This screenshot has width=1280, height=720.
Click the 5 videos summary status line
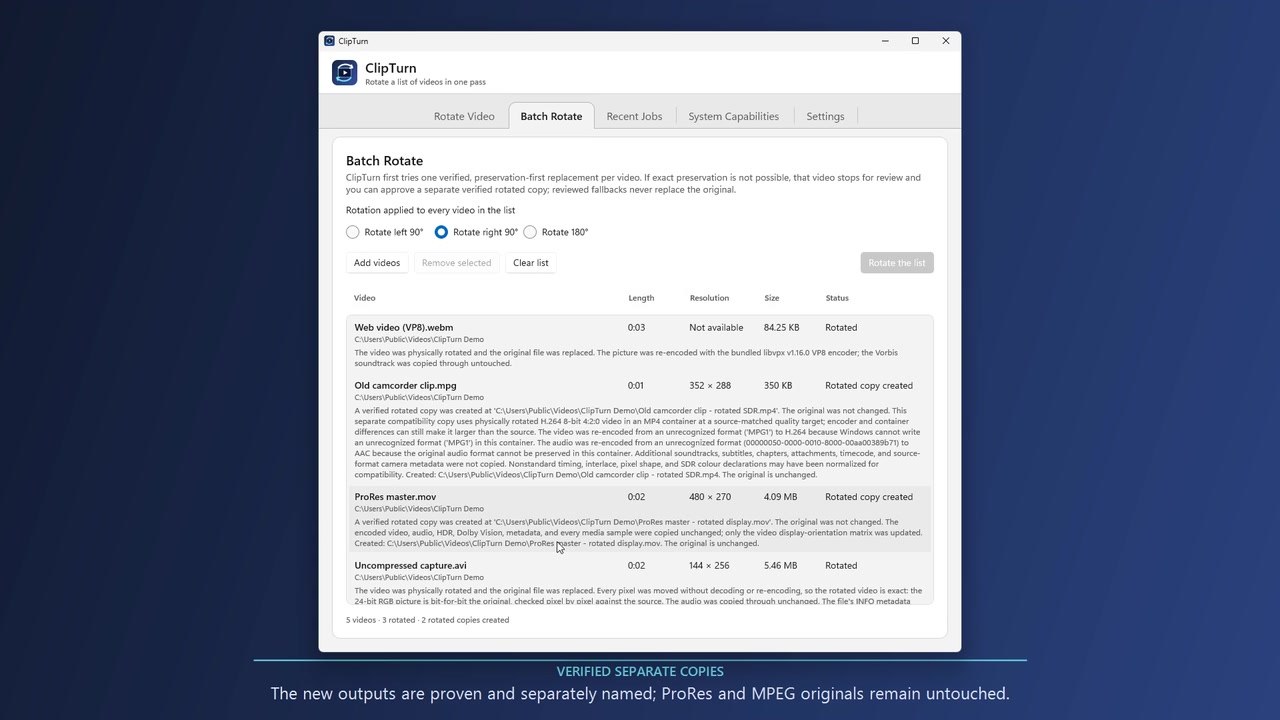[428, 620]
